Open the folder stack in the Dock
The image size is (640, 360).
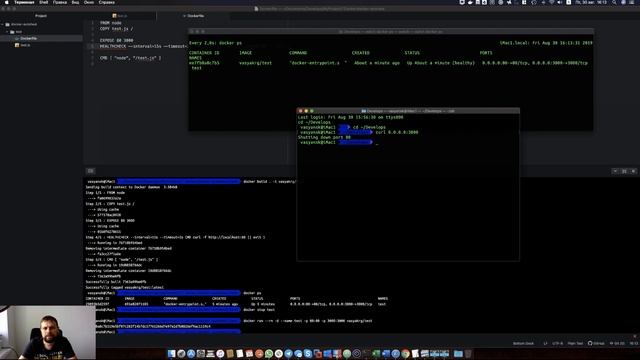(x=458, y=353)
